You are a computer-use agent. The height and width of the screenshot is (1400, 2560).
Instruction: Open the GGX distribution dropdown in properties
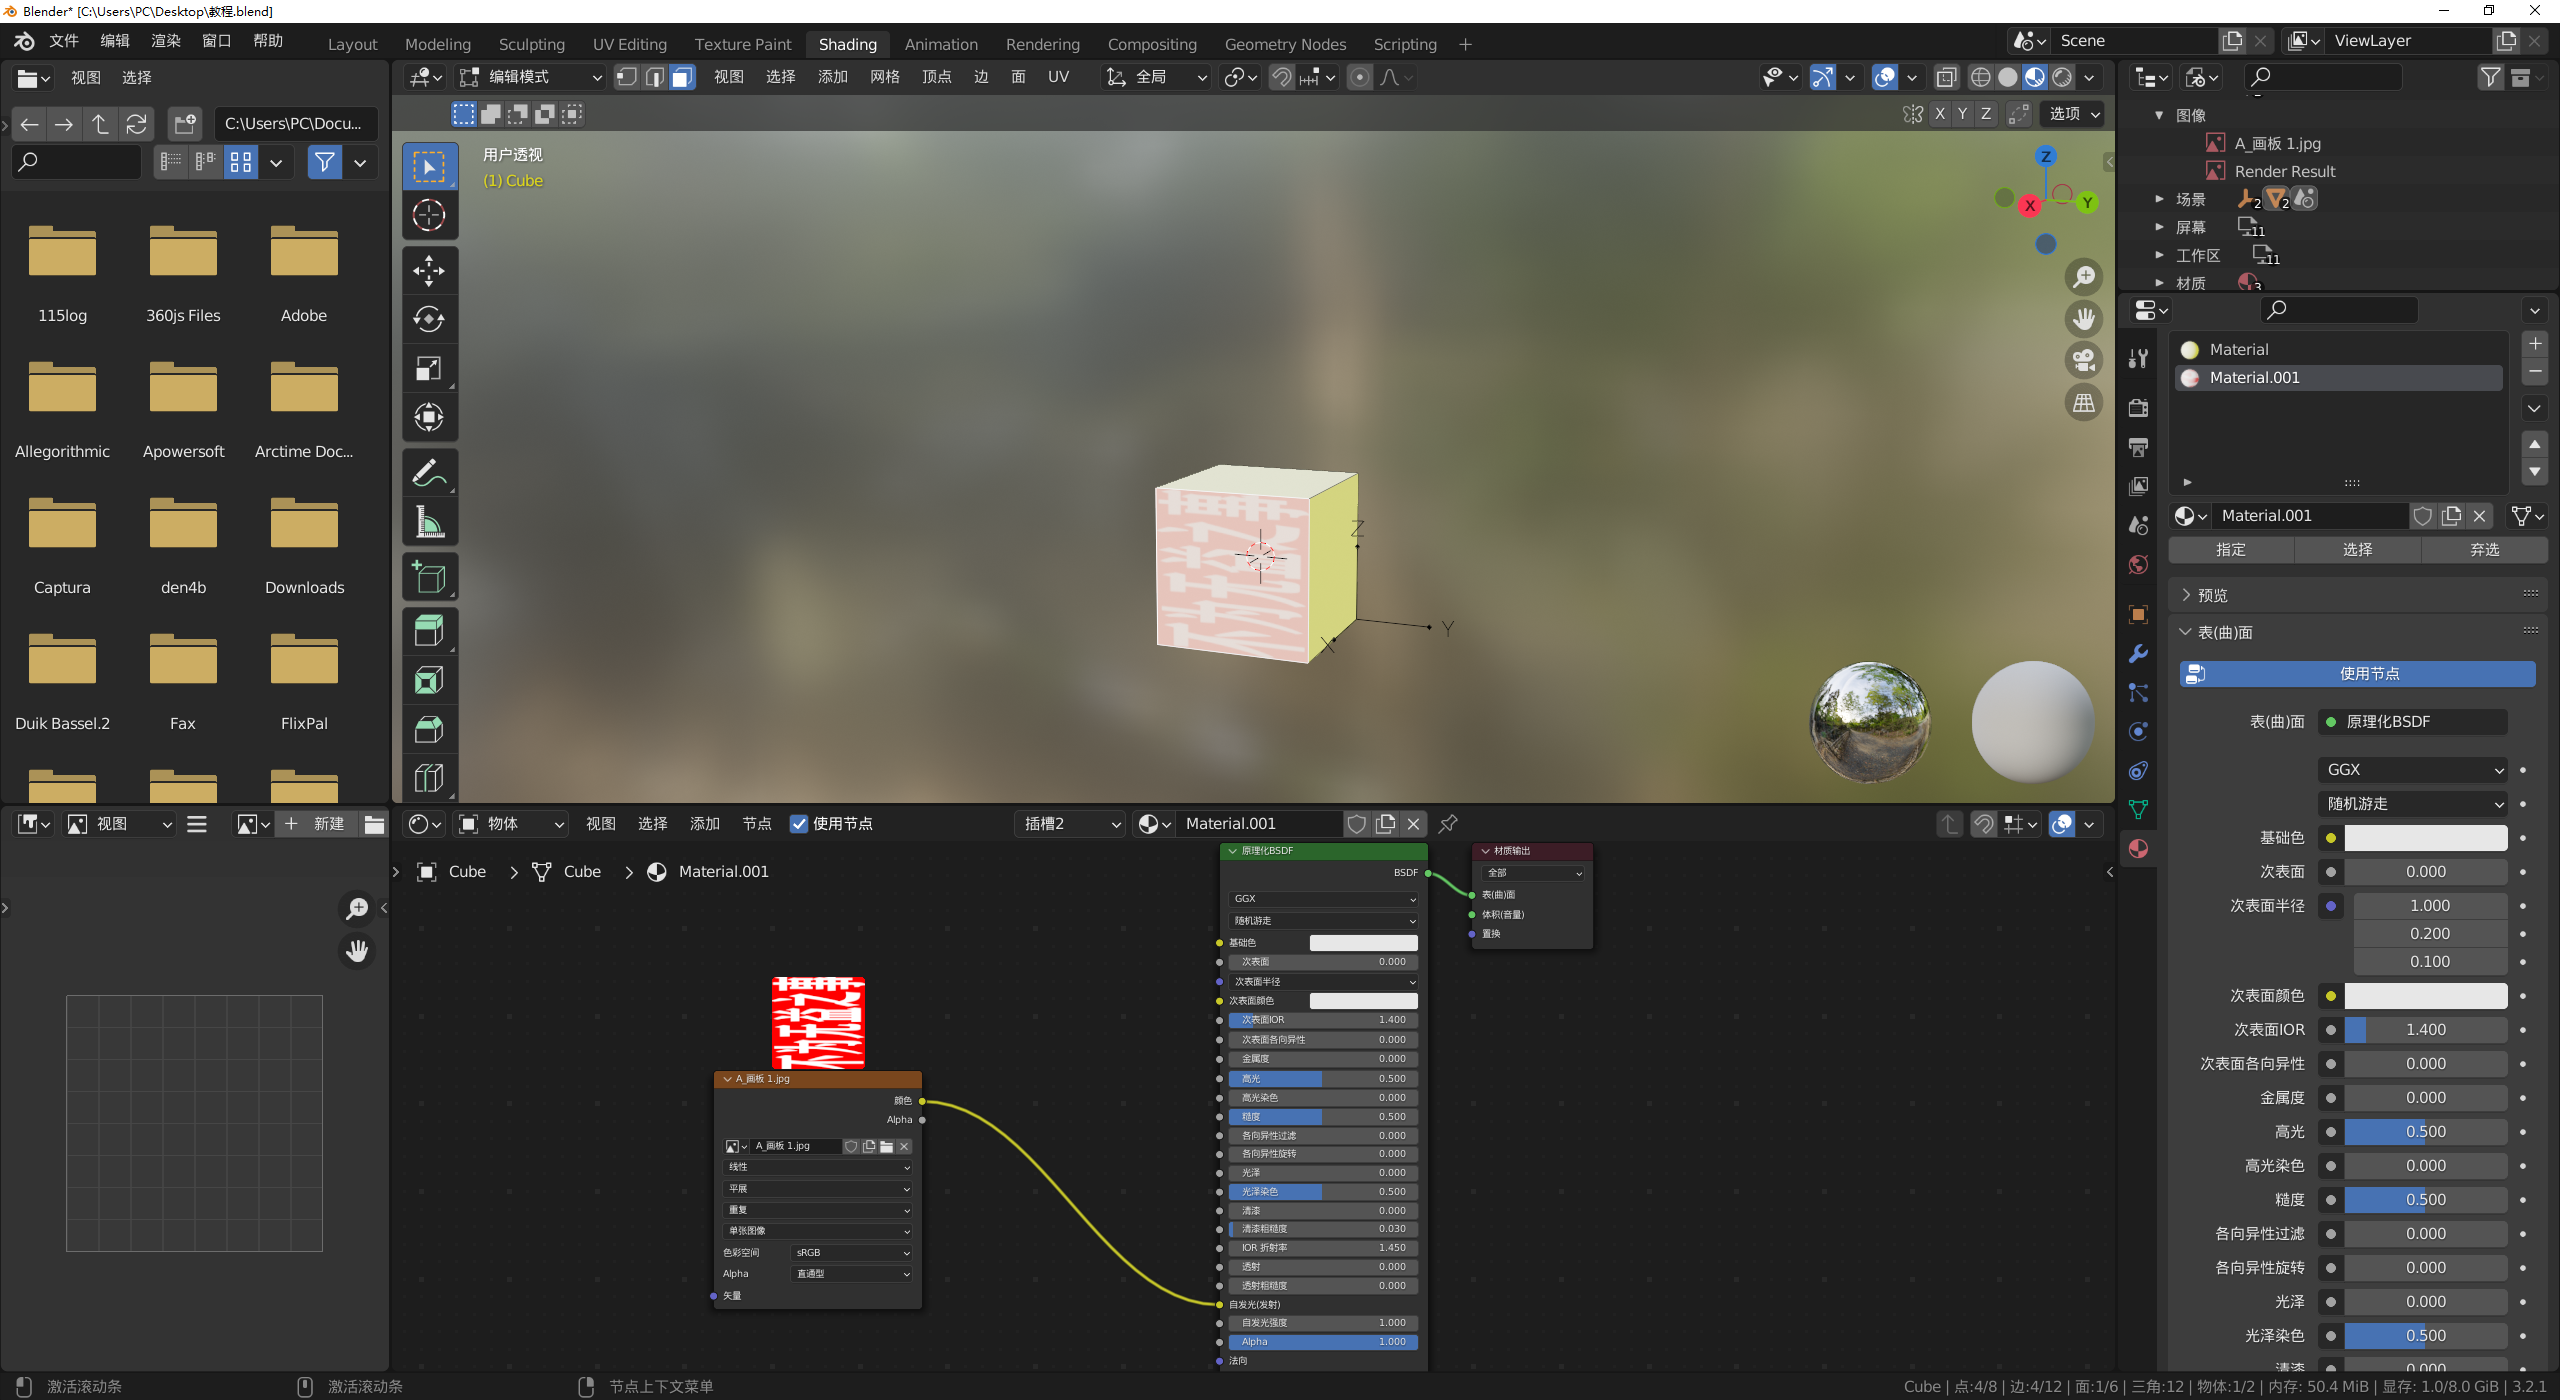2412,769
